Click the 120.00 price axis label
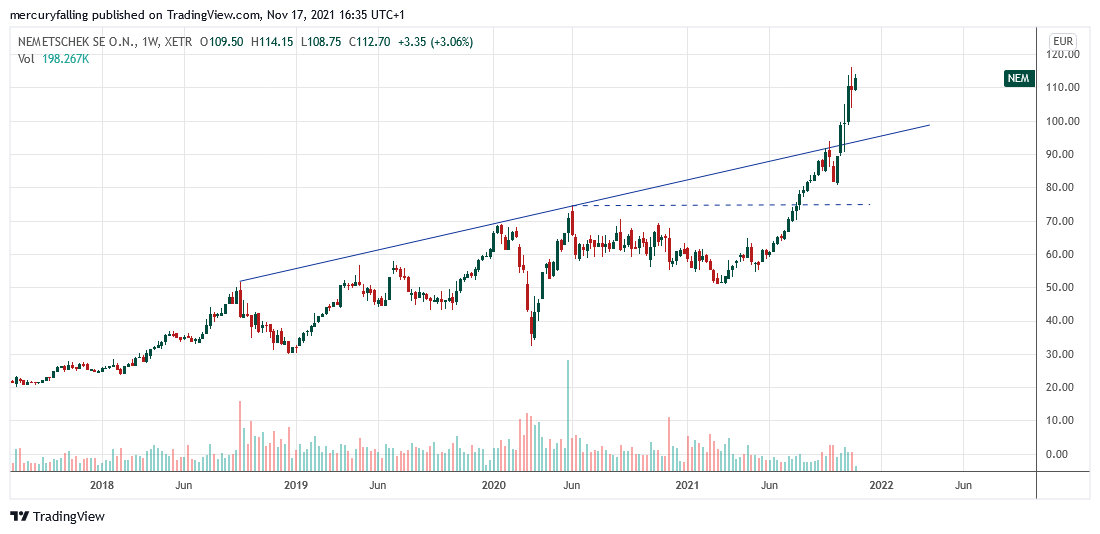Viewport: 1100px width, 534px height. click(x=1062, y=54)
